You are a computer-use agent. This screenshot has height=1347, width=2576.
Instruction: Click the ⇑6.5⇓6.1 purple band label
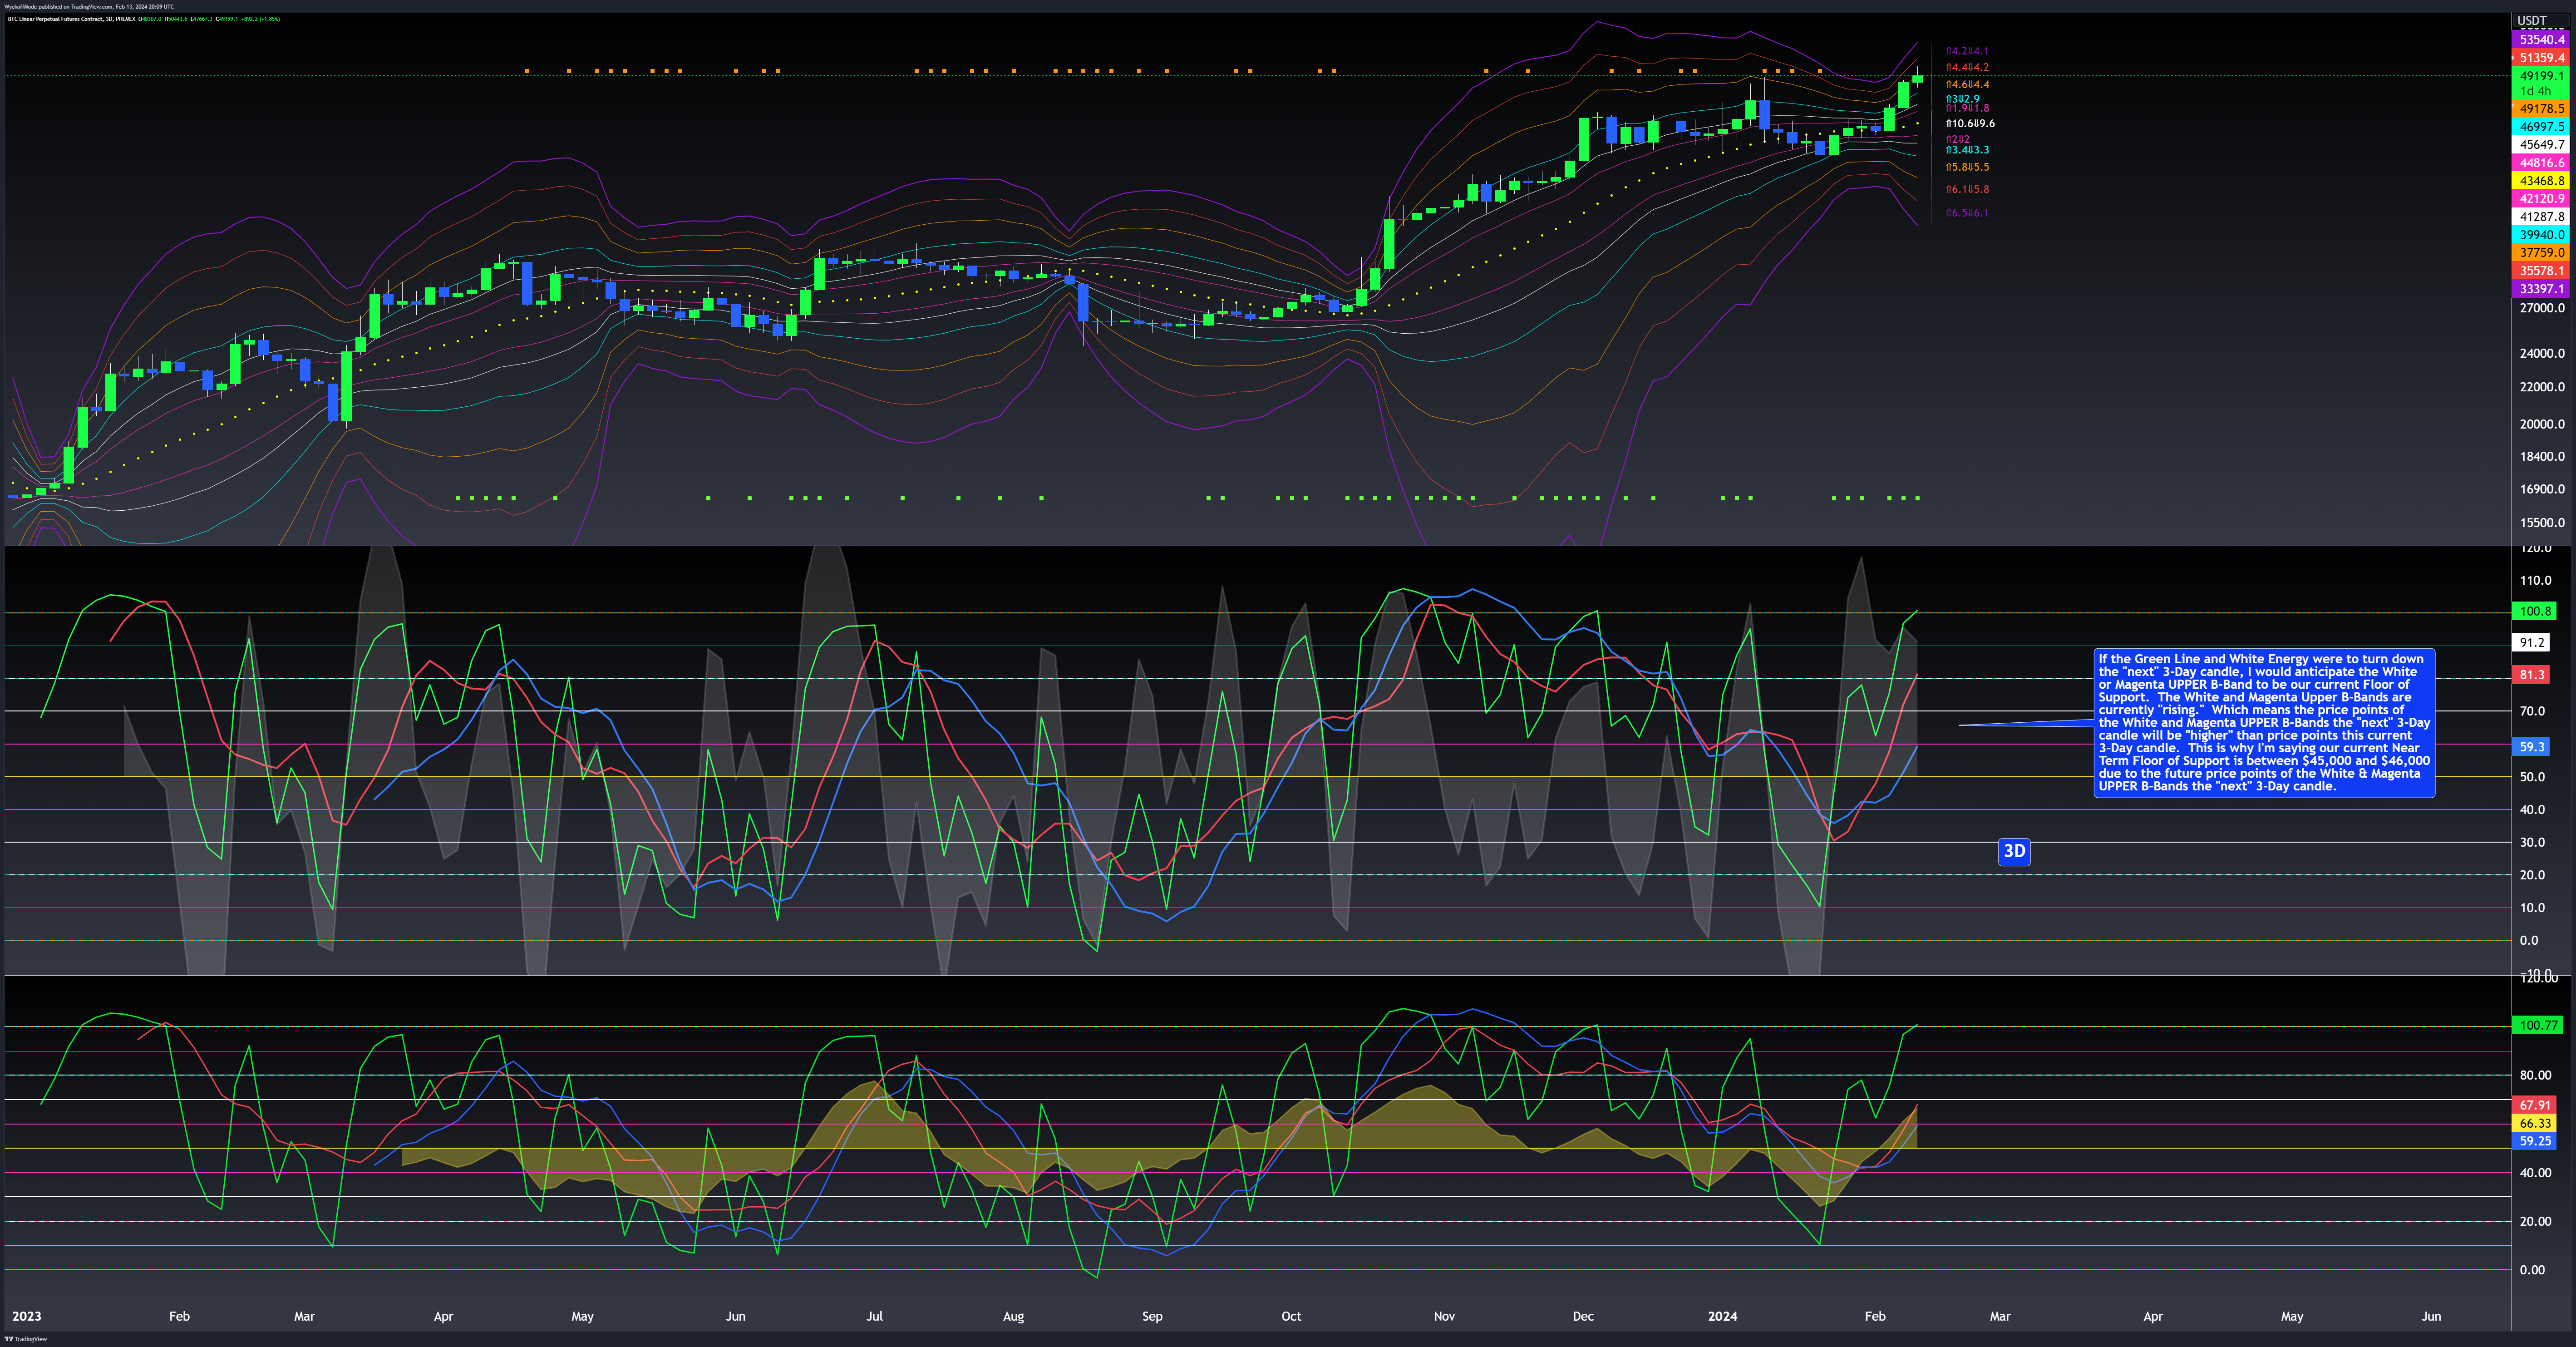(x=1967, y=213)
